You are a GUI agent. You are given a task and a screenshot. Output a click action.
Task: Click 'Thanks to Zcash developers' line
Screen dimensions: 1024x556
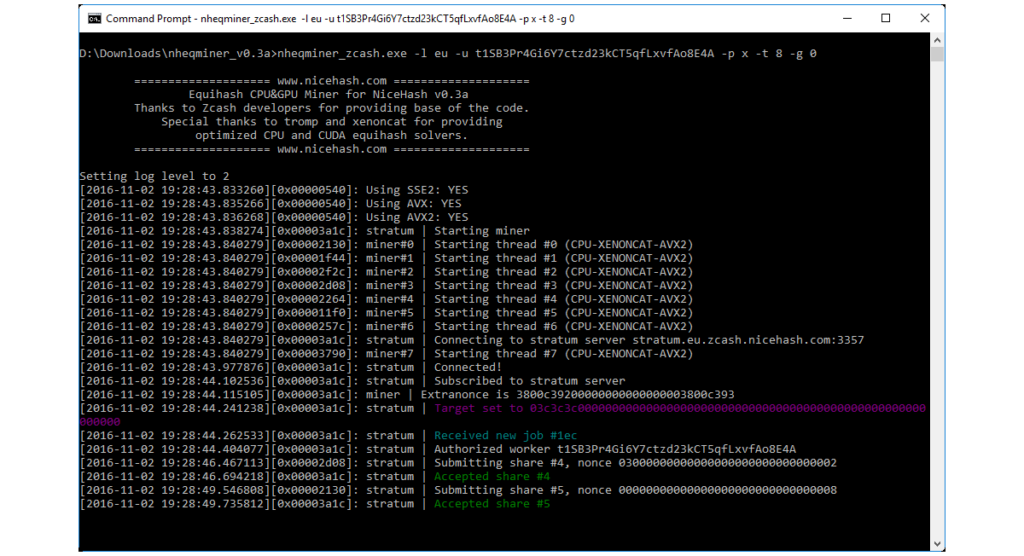tap(332, 108)
